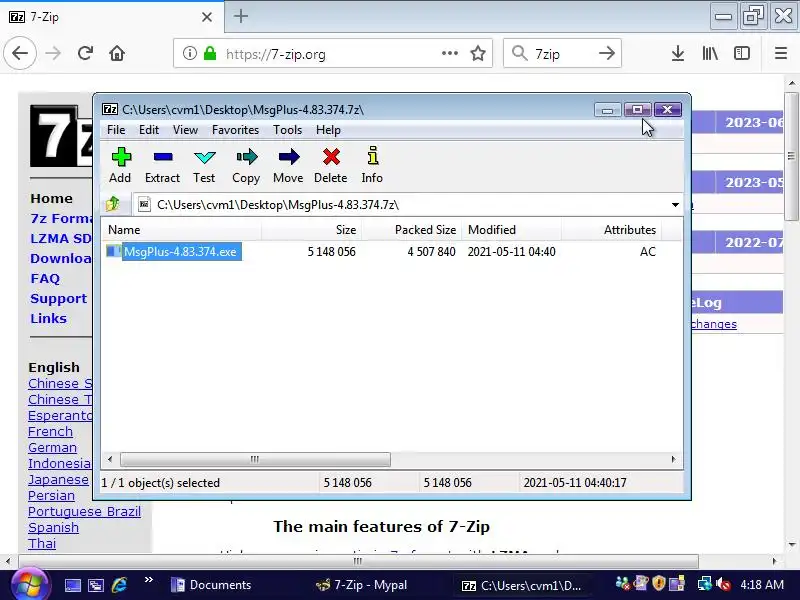The height and width of the screenshot is (600, 800).
Task: Click the Windows Start orb
Action: click(29, 585)
